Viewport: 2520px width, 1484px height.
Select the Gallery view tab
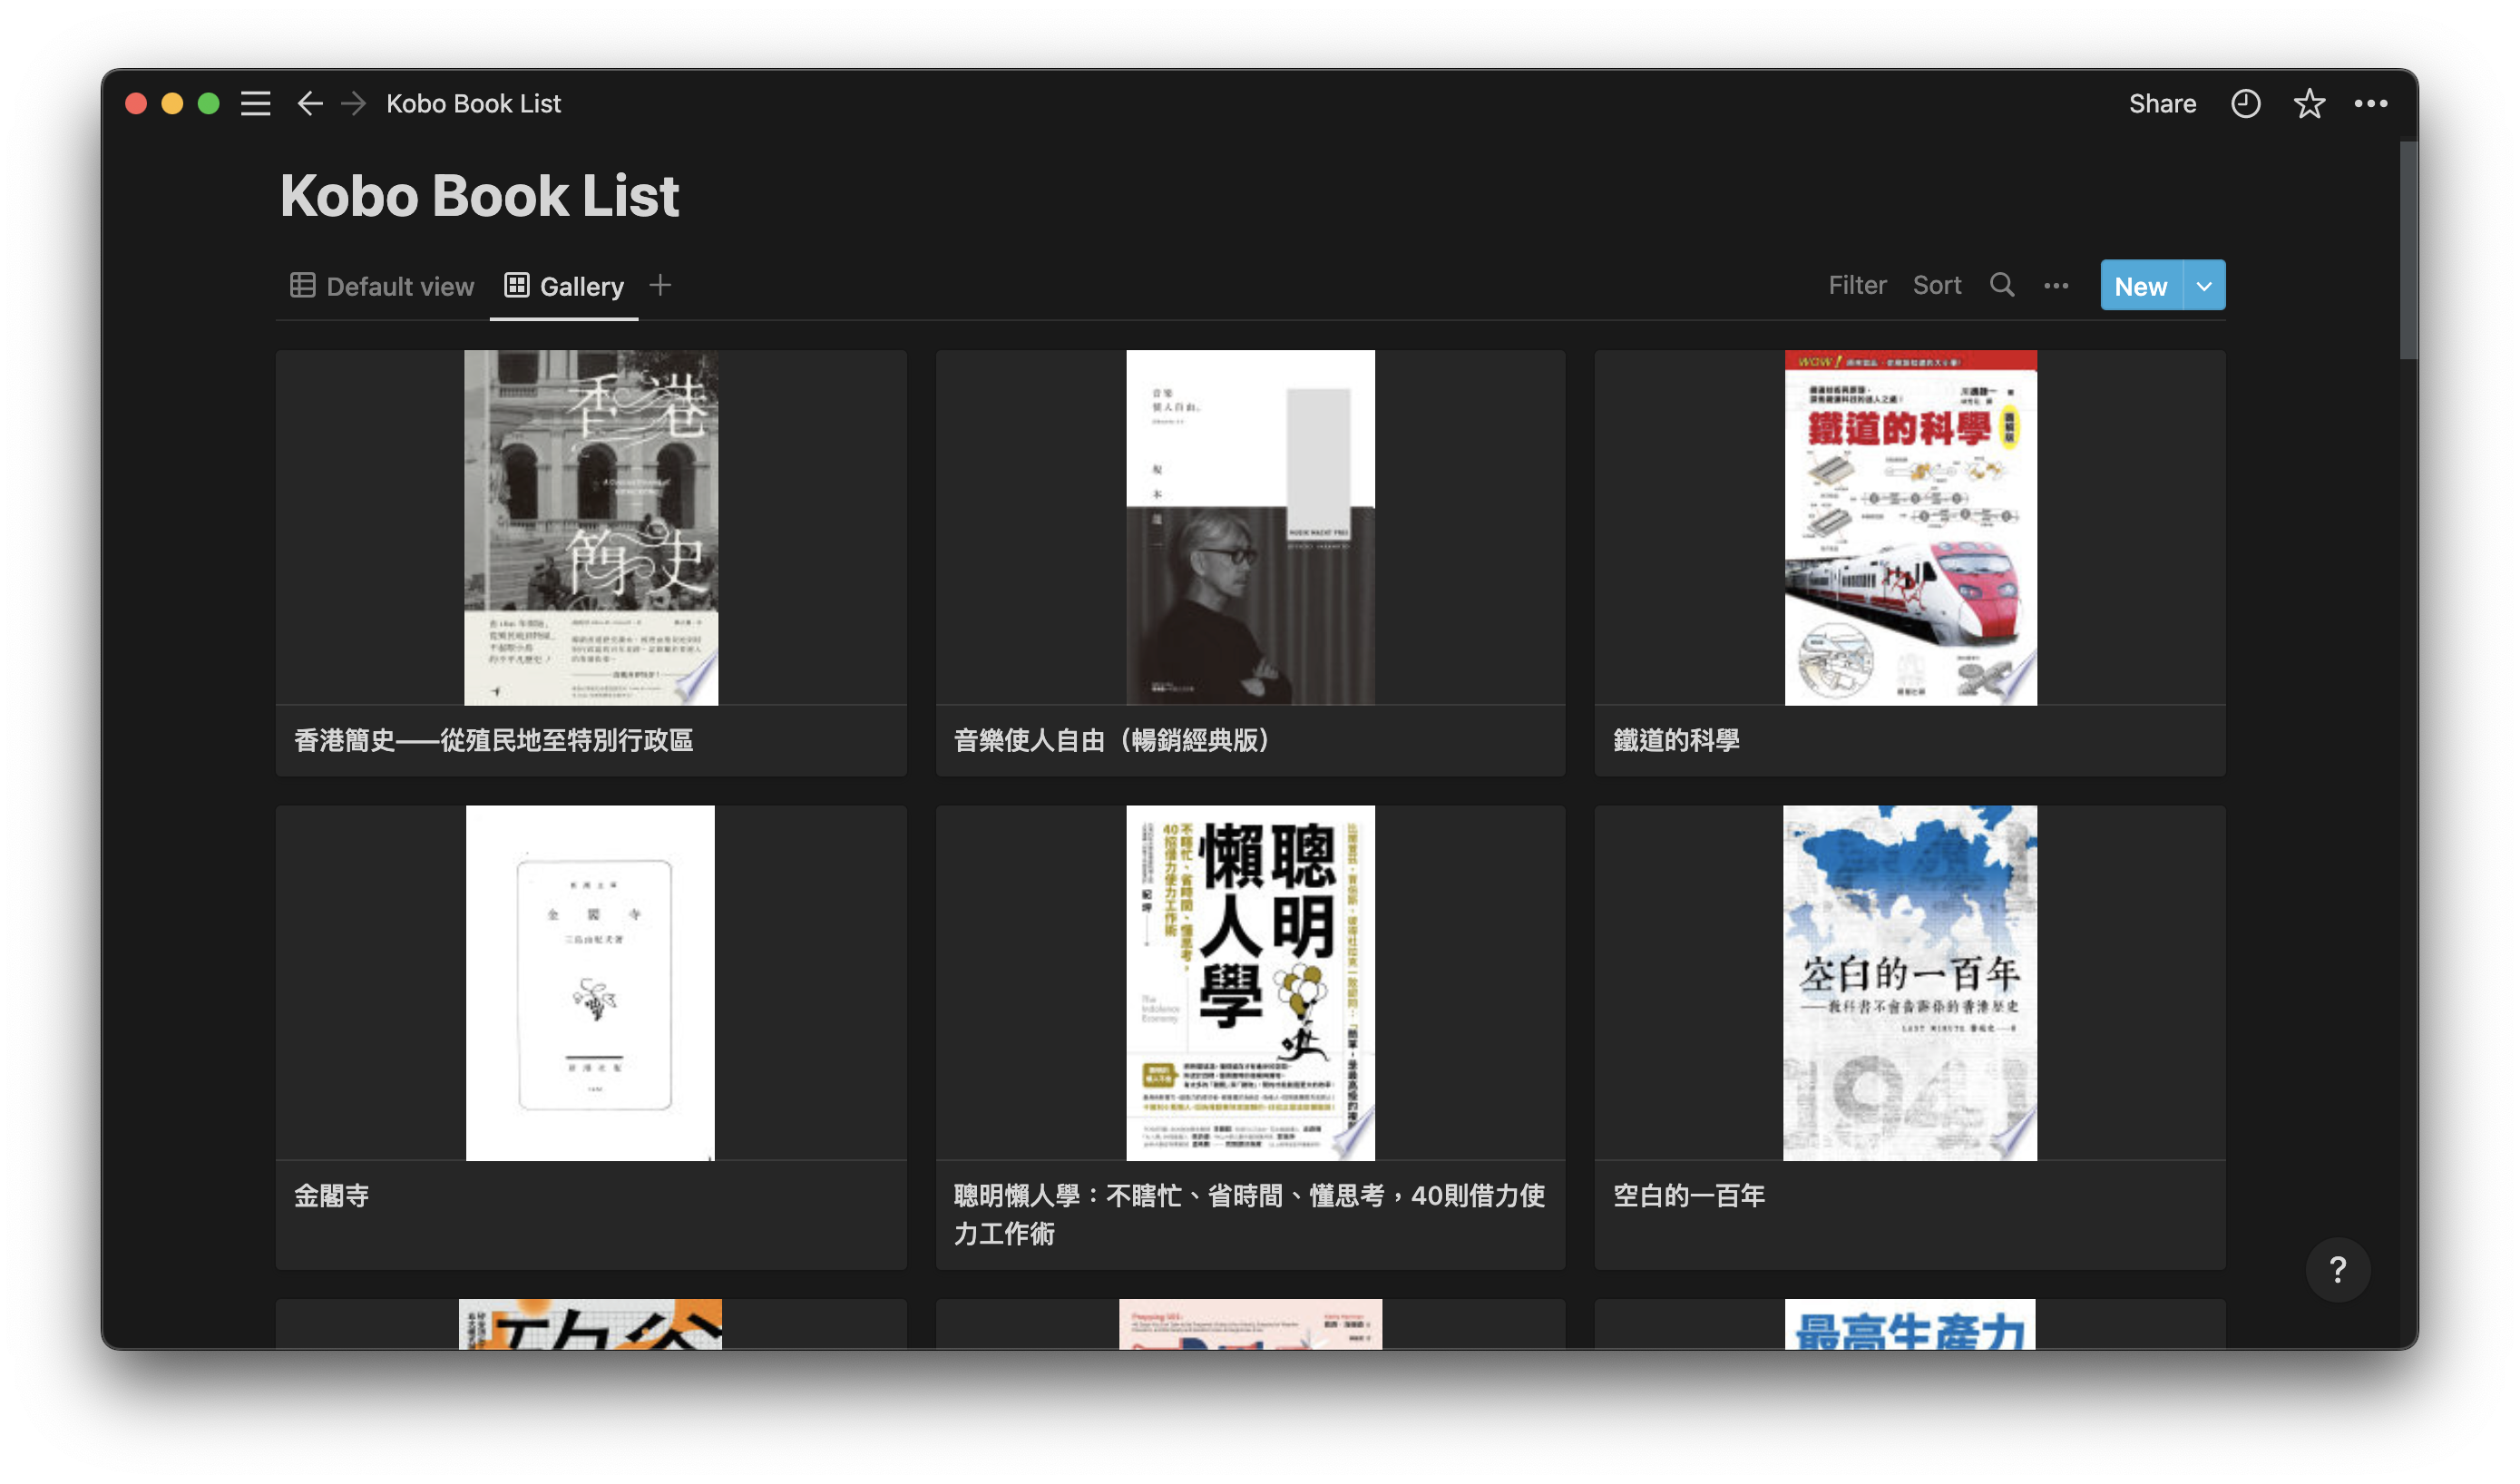564,286
